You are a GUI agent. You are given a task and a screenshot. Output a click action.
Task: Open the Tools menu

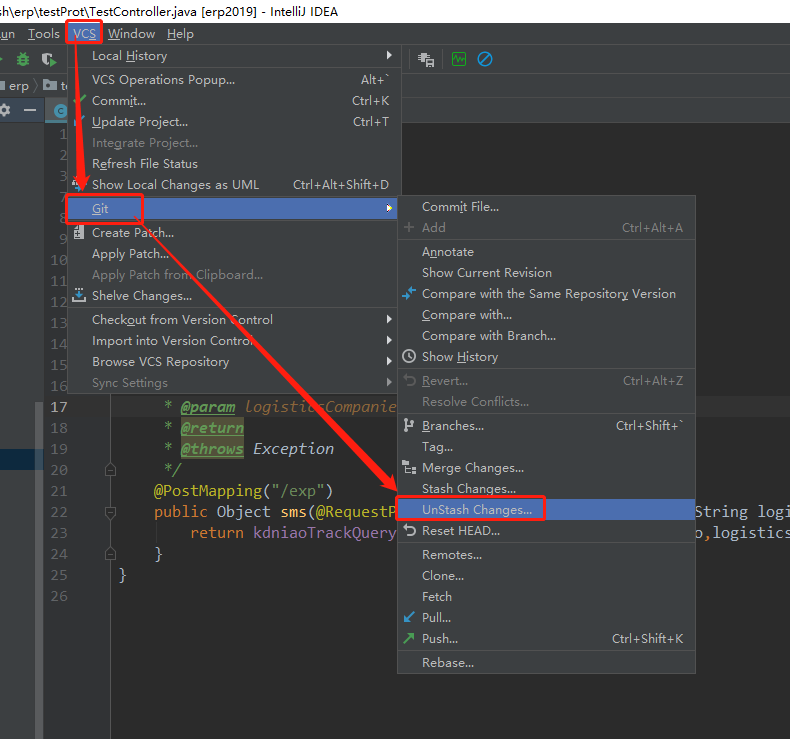coord(43,34)
